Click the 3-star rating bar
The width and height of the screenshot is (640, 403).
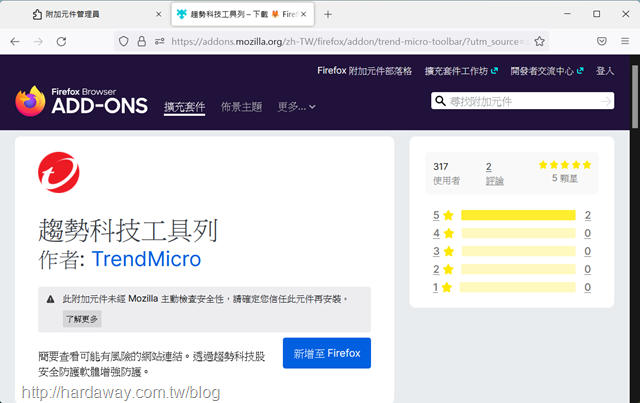coord(518,251)
